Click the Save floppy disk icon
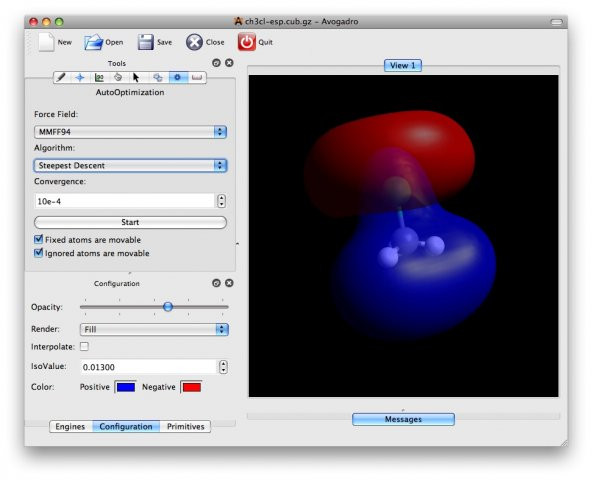The width and height of the screenshot is (592, 480). click(145, 42)
